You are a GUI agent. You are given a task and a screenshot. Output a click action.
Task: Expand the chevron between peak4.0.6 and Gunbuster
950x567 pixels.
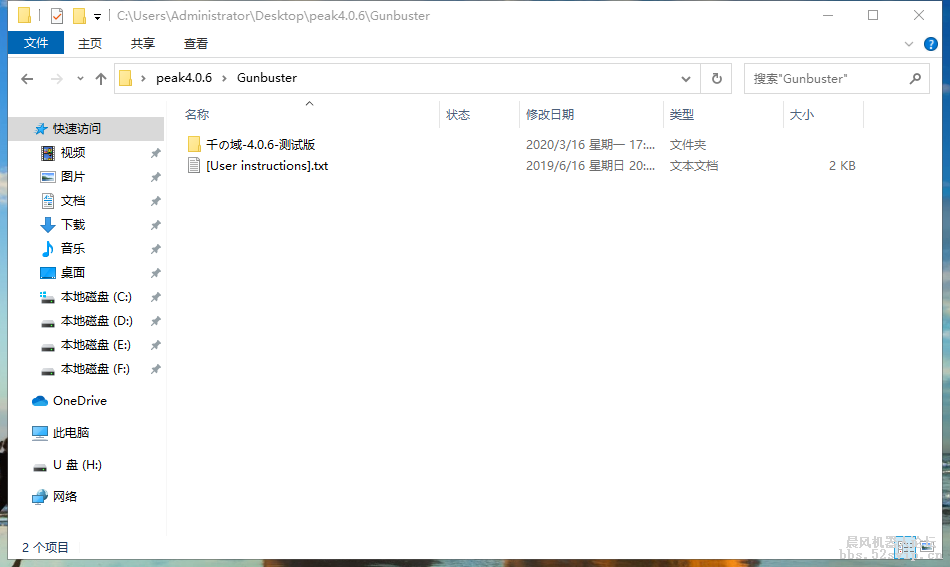point(224,78)
